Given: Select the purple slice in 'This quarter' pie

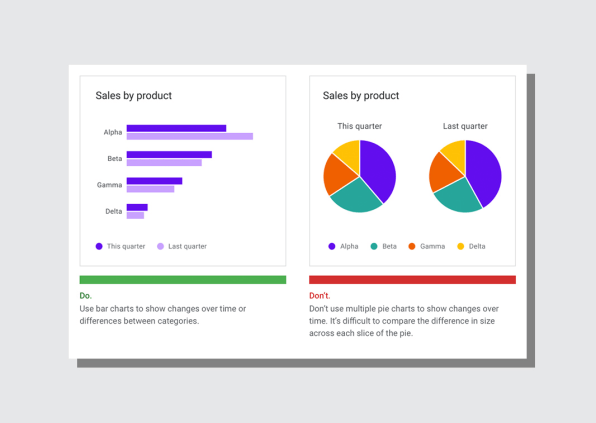Looking at the screenshot, I should 378,170.
